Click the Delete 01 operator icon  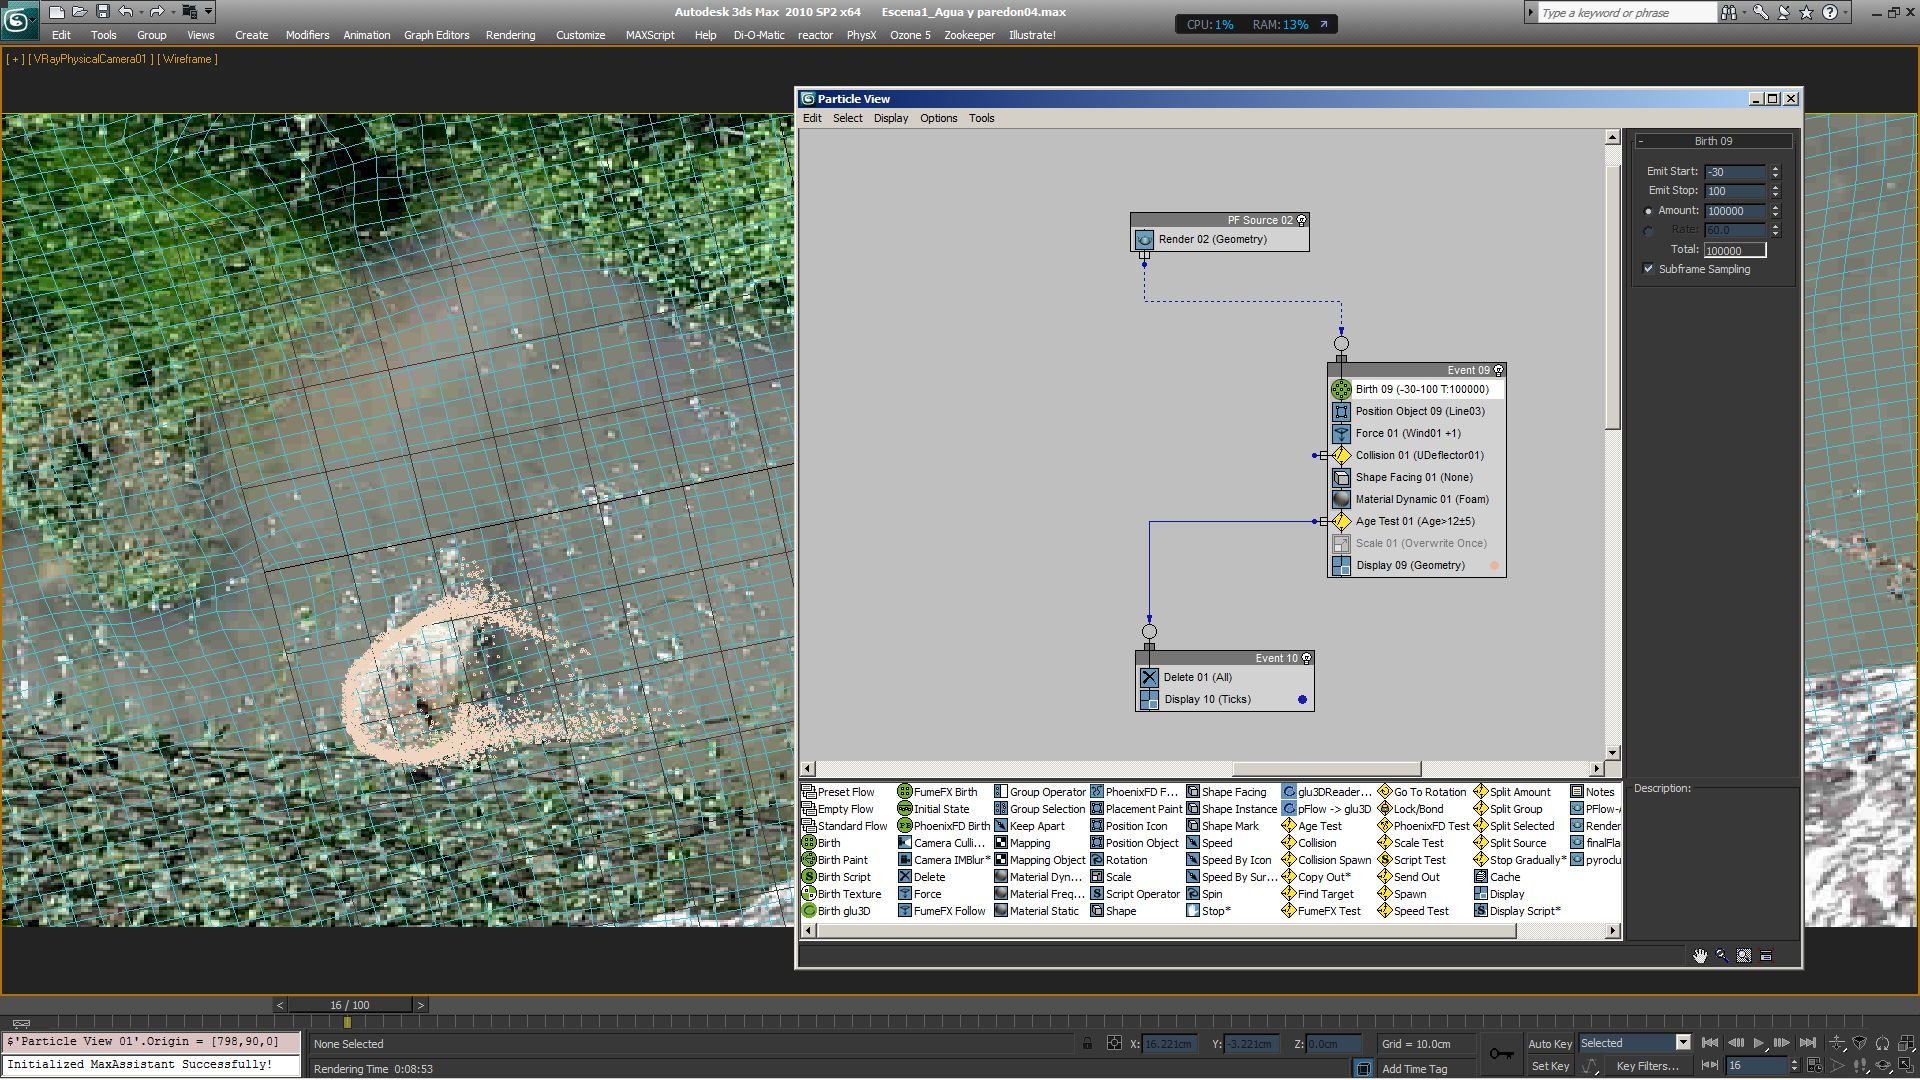(1149, 678)
